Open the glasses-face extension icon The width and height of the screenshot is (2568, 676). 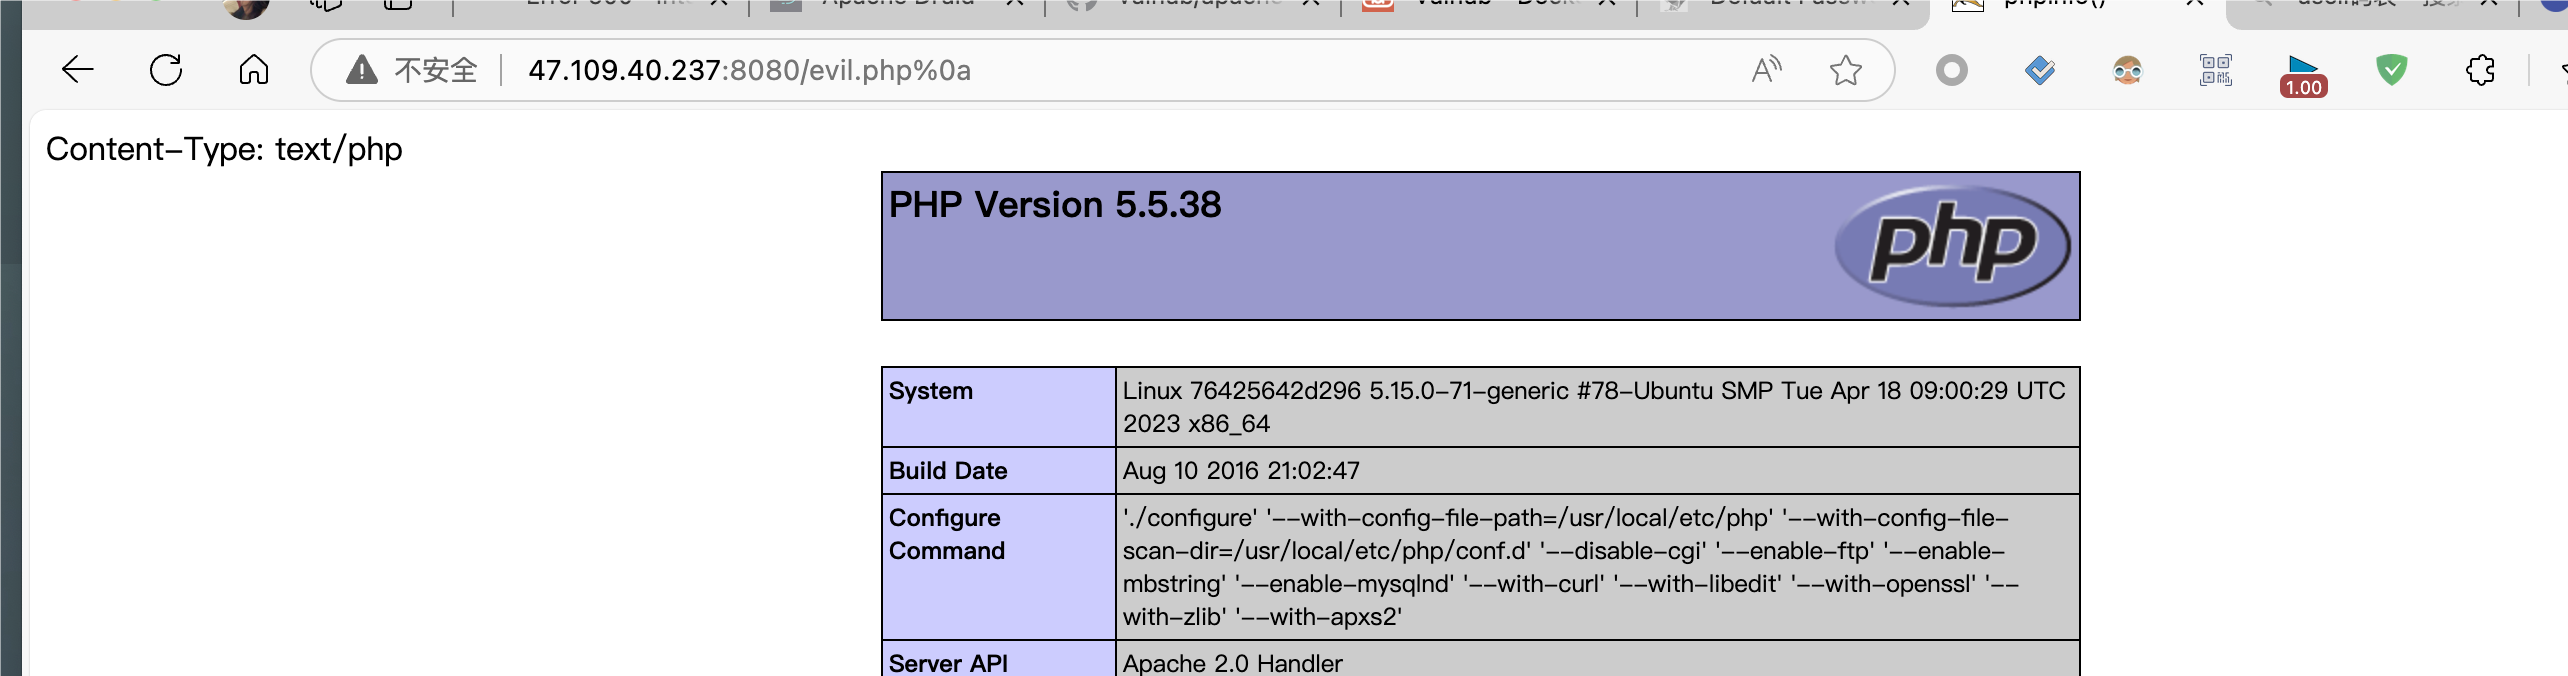(2127, 70)
